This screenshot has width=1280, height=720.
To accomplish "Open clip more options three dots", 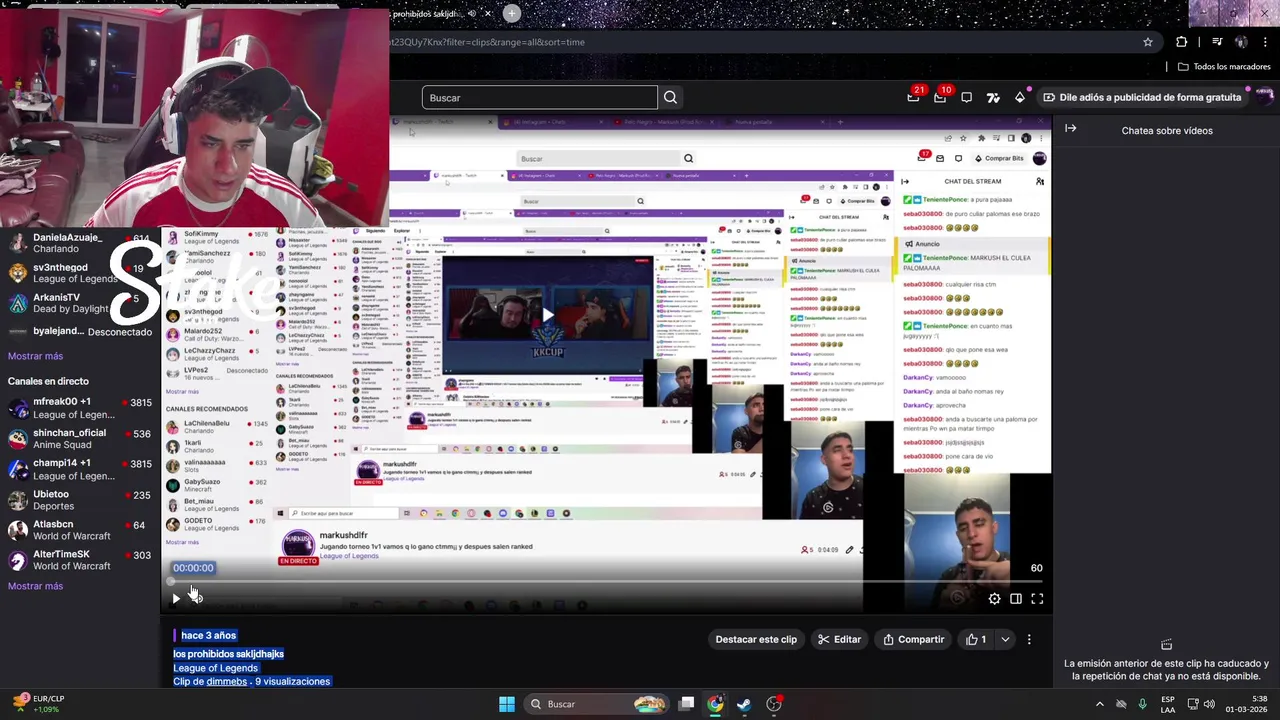I will pos(1029,639).
